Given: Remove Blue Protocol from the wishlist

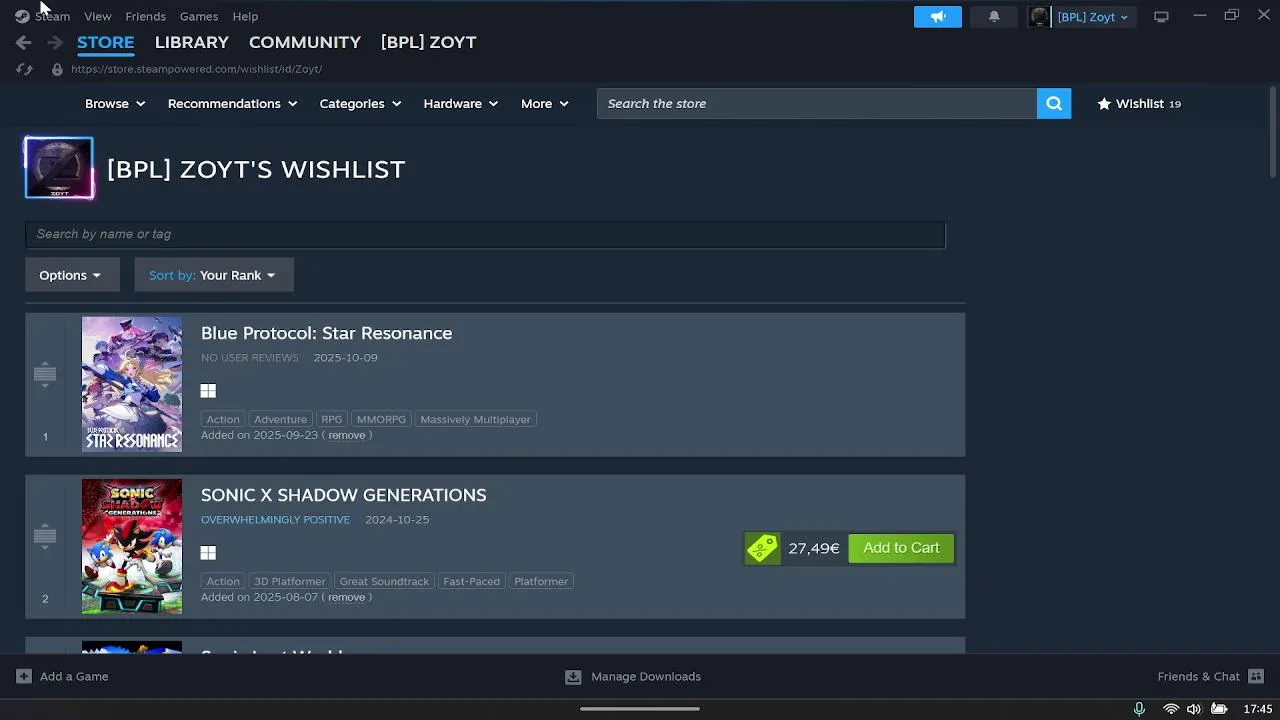Looking at the screenshot, I should 347,435.
